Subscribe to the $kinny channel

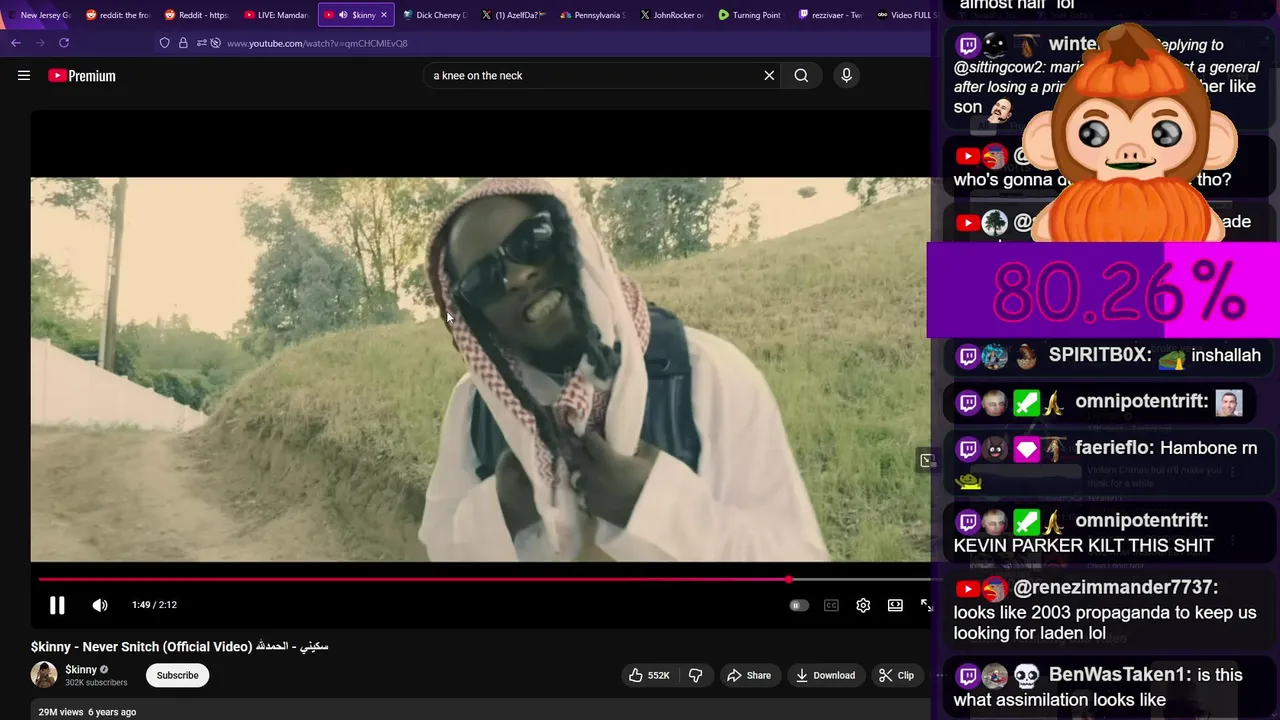click(177, 676)
